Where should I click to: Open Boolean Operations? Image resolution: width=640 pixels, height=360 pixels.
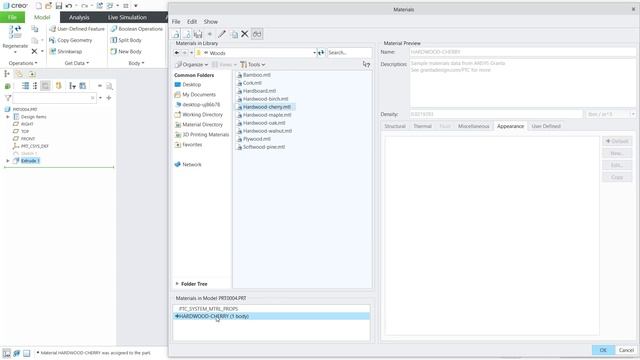[x=137, y=29]
